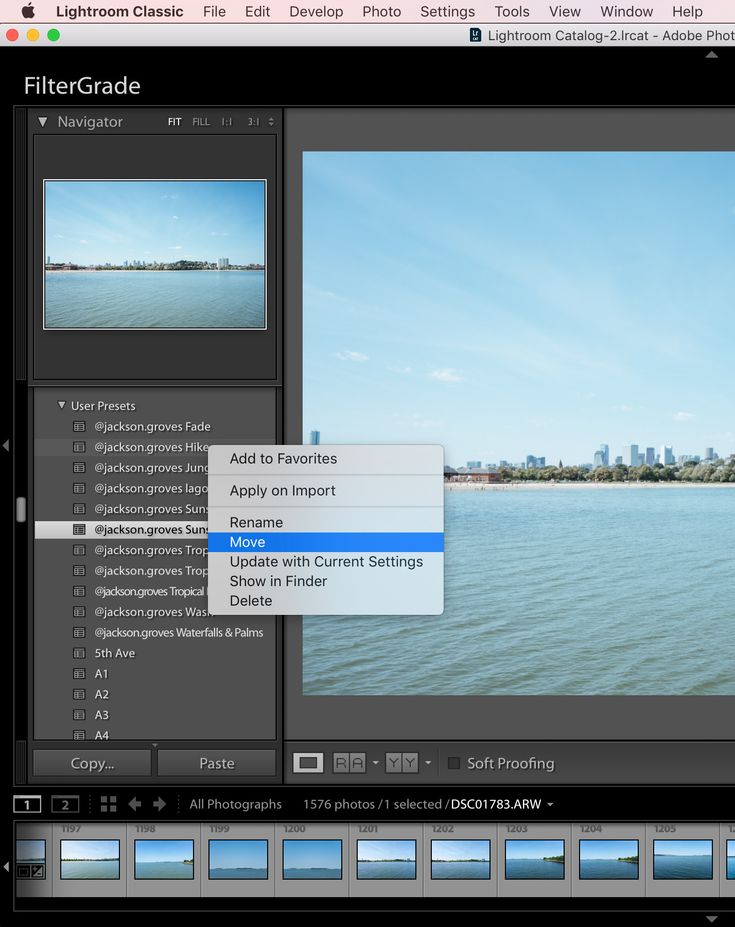
Task: Select second window display button 2
Action: [x=65, y=805]
